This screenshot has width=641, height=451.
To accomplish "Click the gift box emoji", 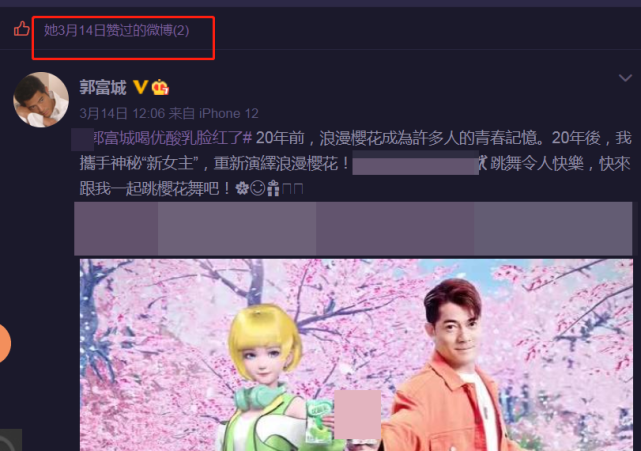I will click(x=273, y=188).
